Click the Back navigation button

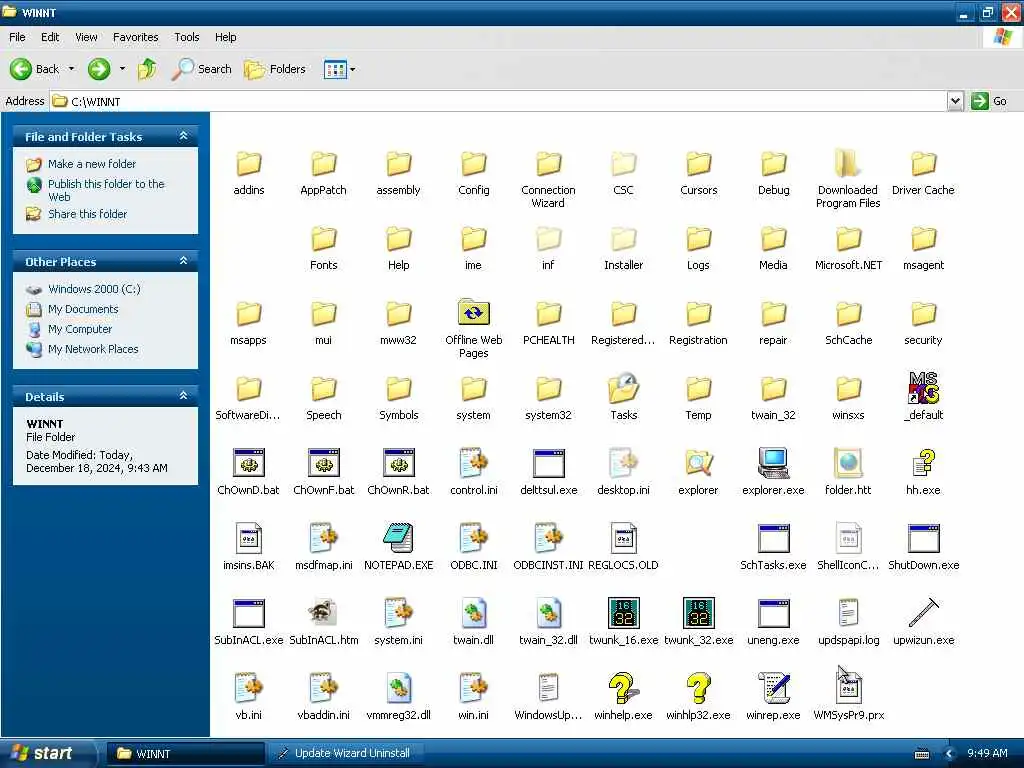tap(35, 69)
